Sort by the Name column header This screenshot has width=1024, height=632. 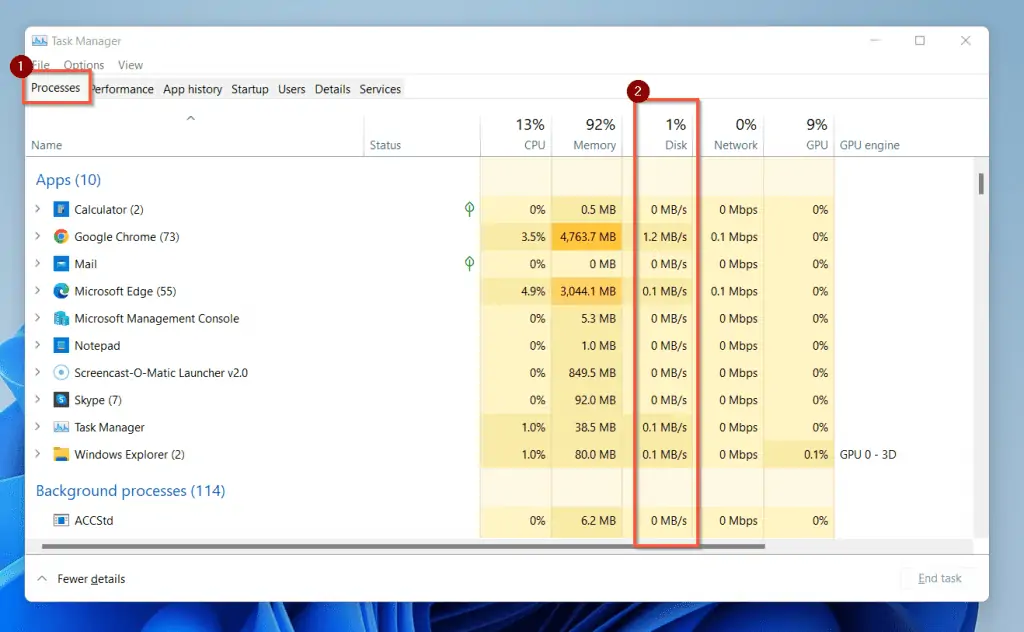46,145
